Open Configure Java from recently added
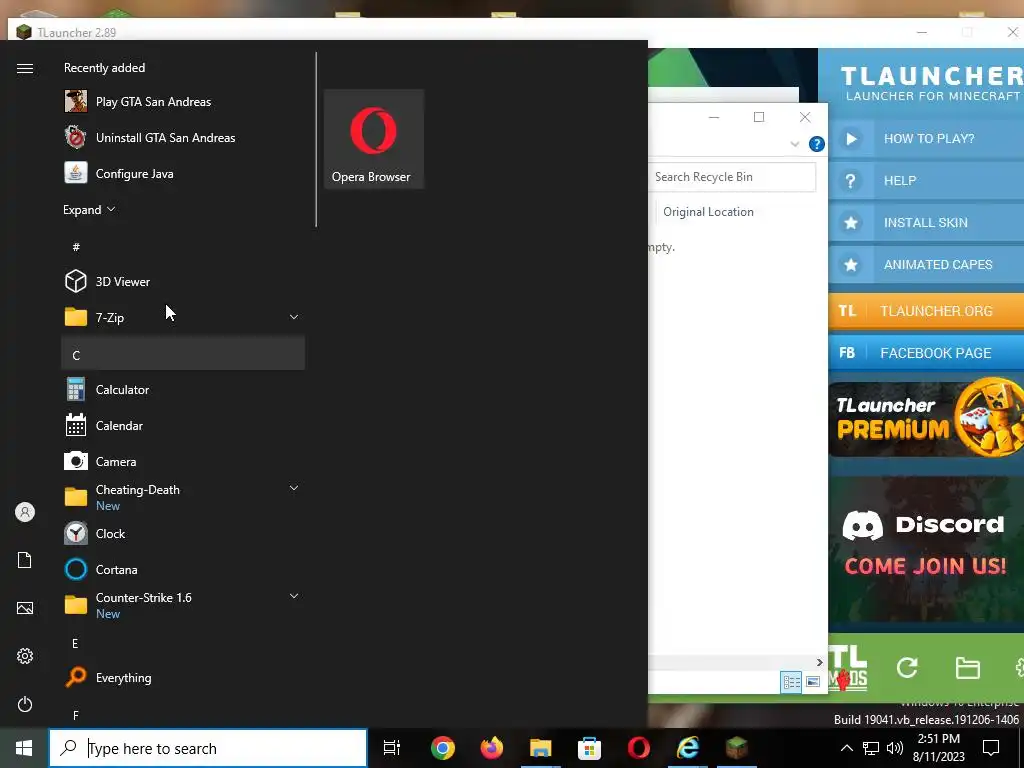This screenshot has width=1024, height=768. point(183,174)
